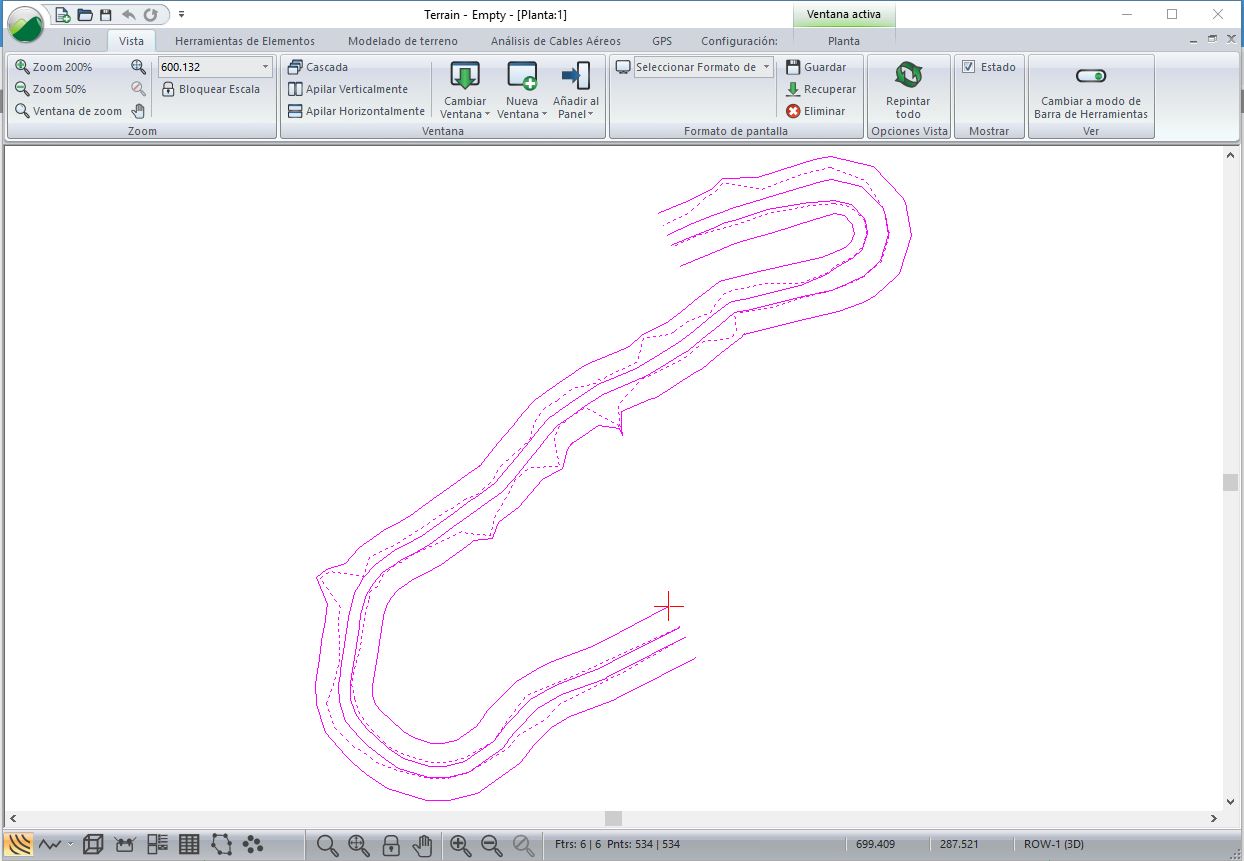The image size is (1244, 861).
Task: Click Guardar screen format button
Action: click(816, 67)
